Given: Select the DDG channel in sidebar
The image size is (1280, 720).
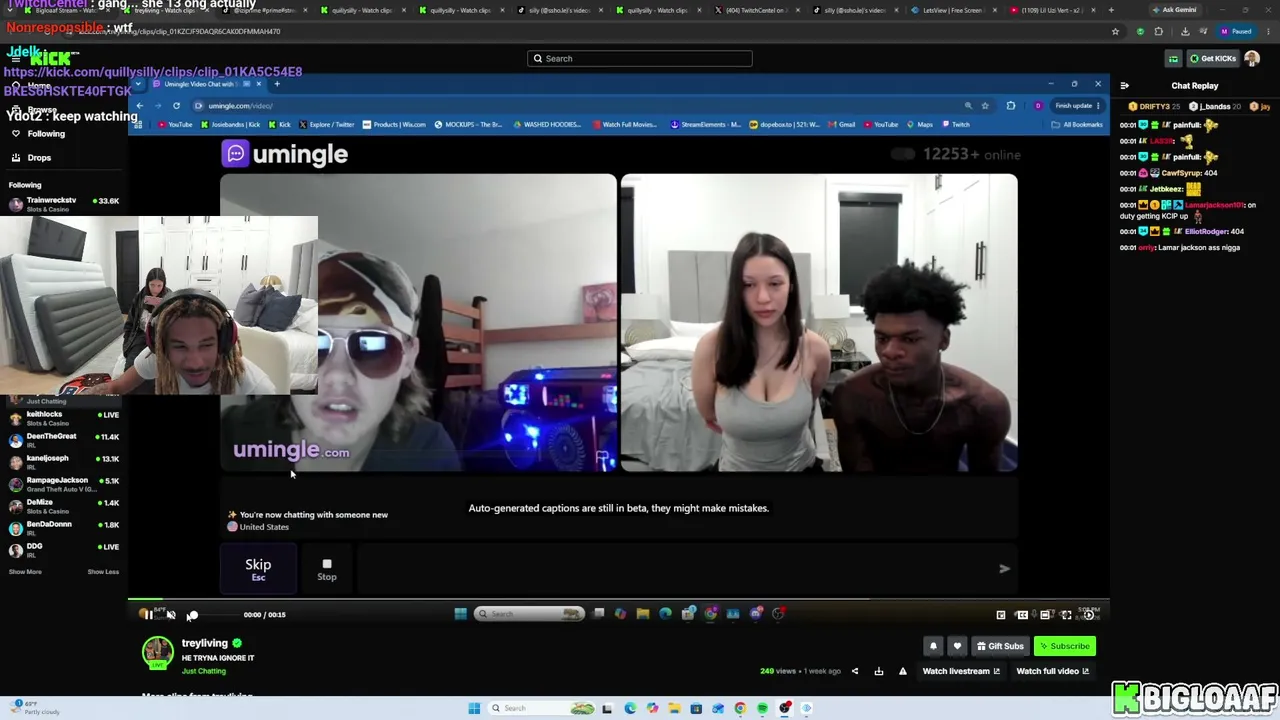Looking at the screenshot, I should tap(62, 550).
